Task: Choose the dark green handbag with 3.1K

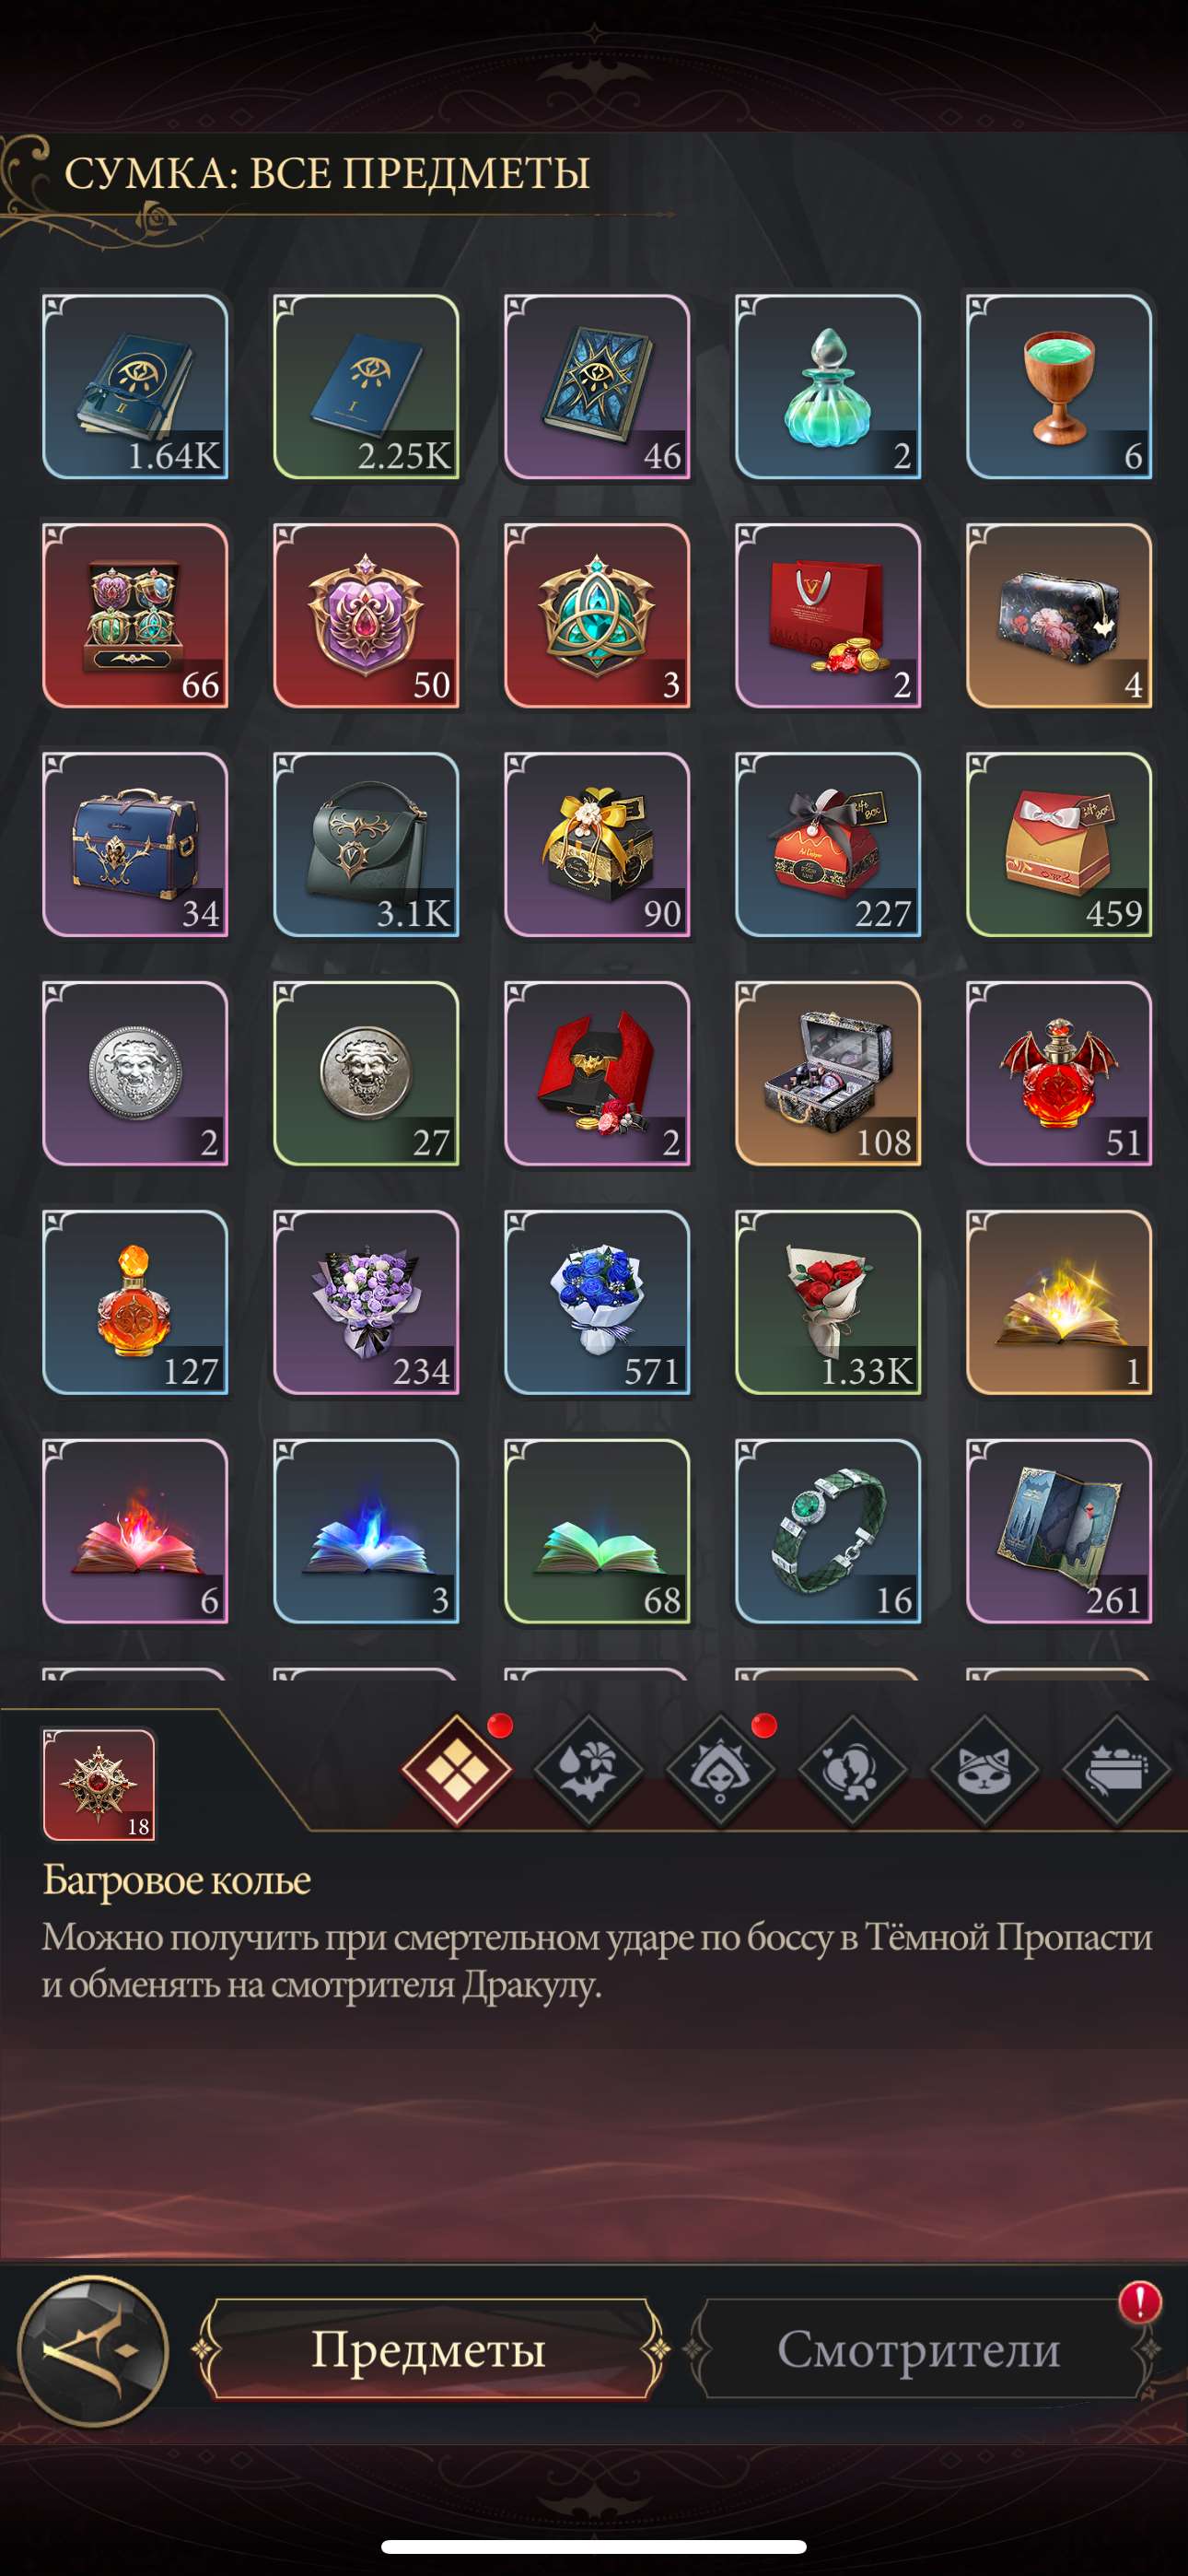Action: pyautogui.click(x=366, y=844)
